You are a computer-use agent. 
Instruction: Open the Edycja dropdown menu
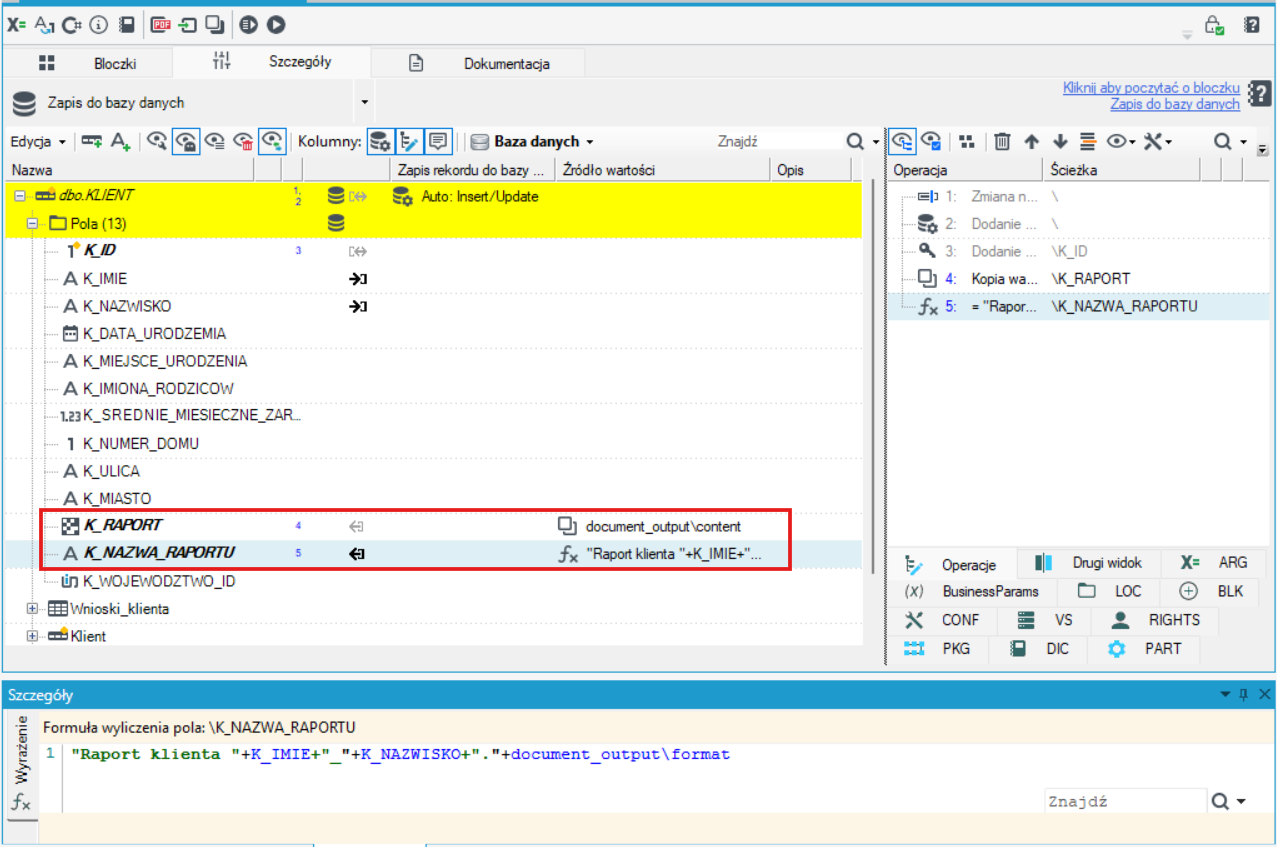(39, 142)
